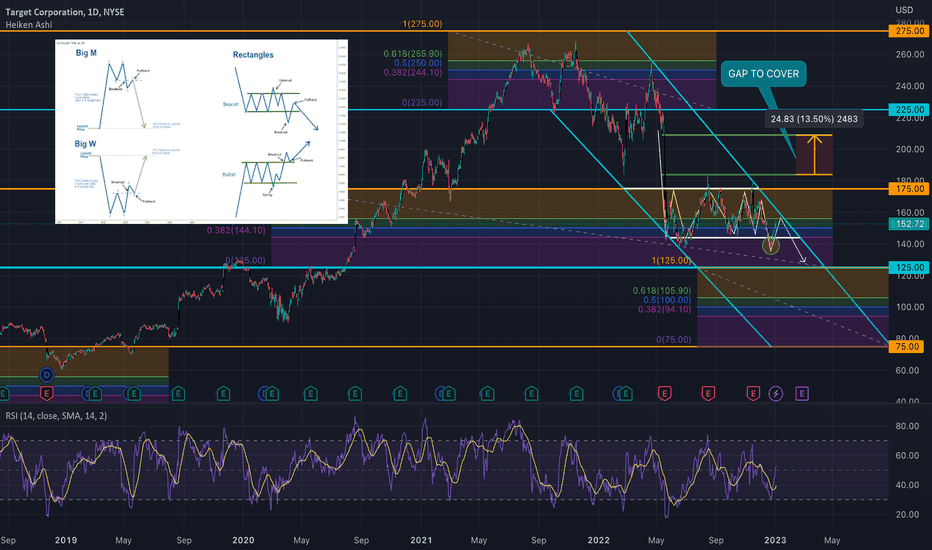This screenshot has height=550, width=932.
Task: Click the 1(125.00) Fibonacci label
Action: (672, 260)
